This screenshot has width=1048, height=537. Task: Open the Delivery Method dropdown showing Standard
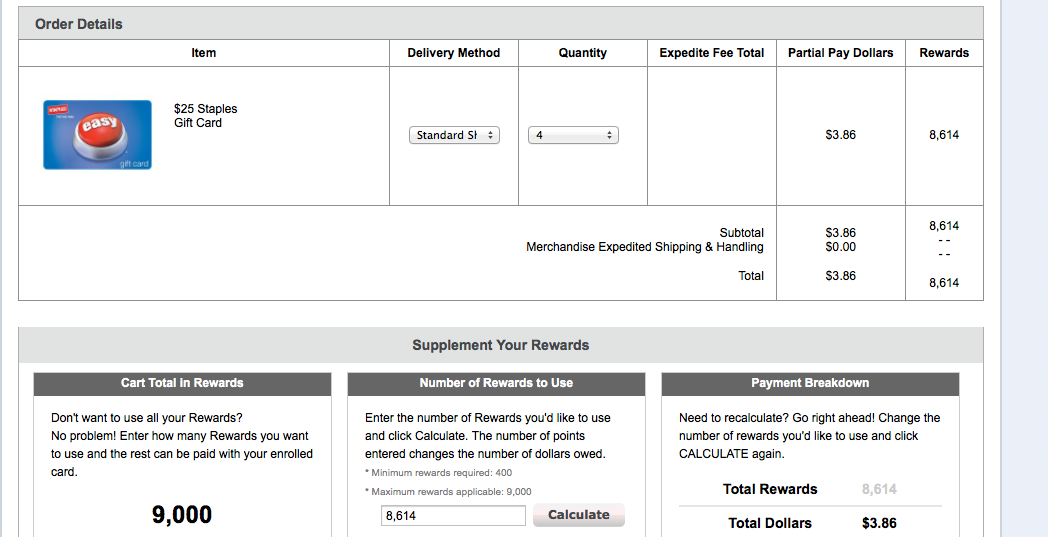click(x=454, y=135)
